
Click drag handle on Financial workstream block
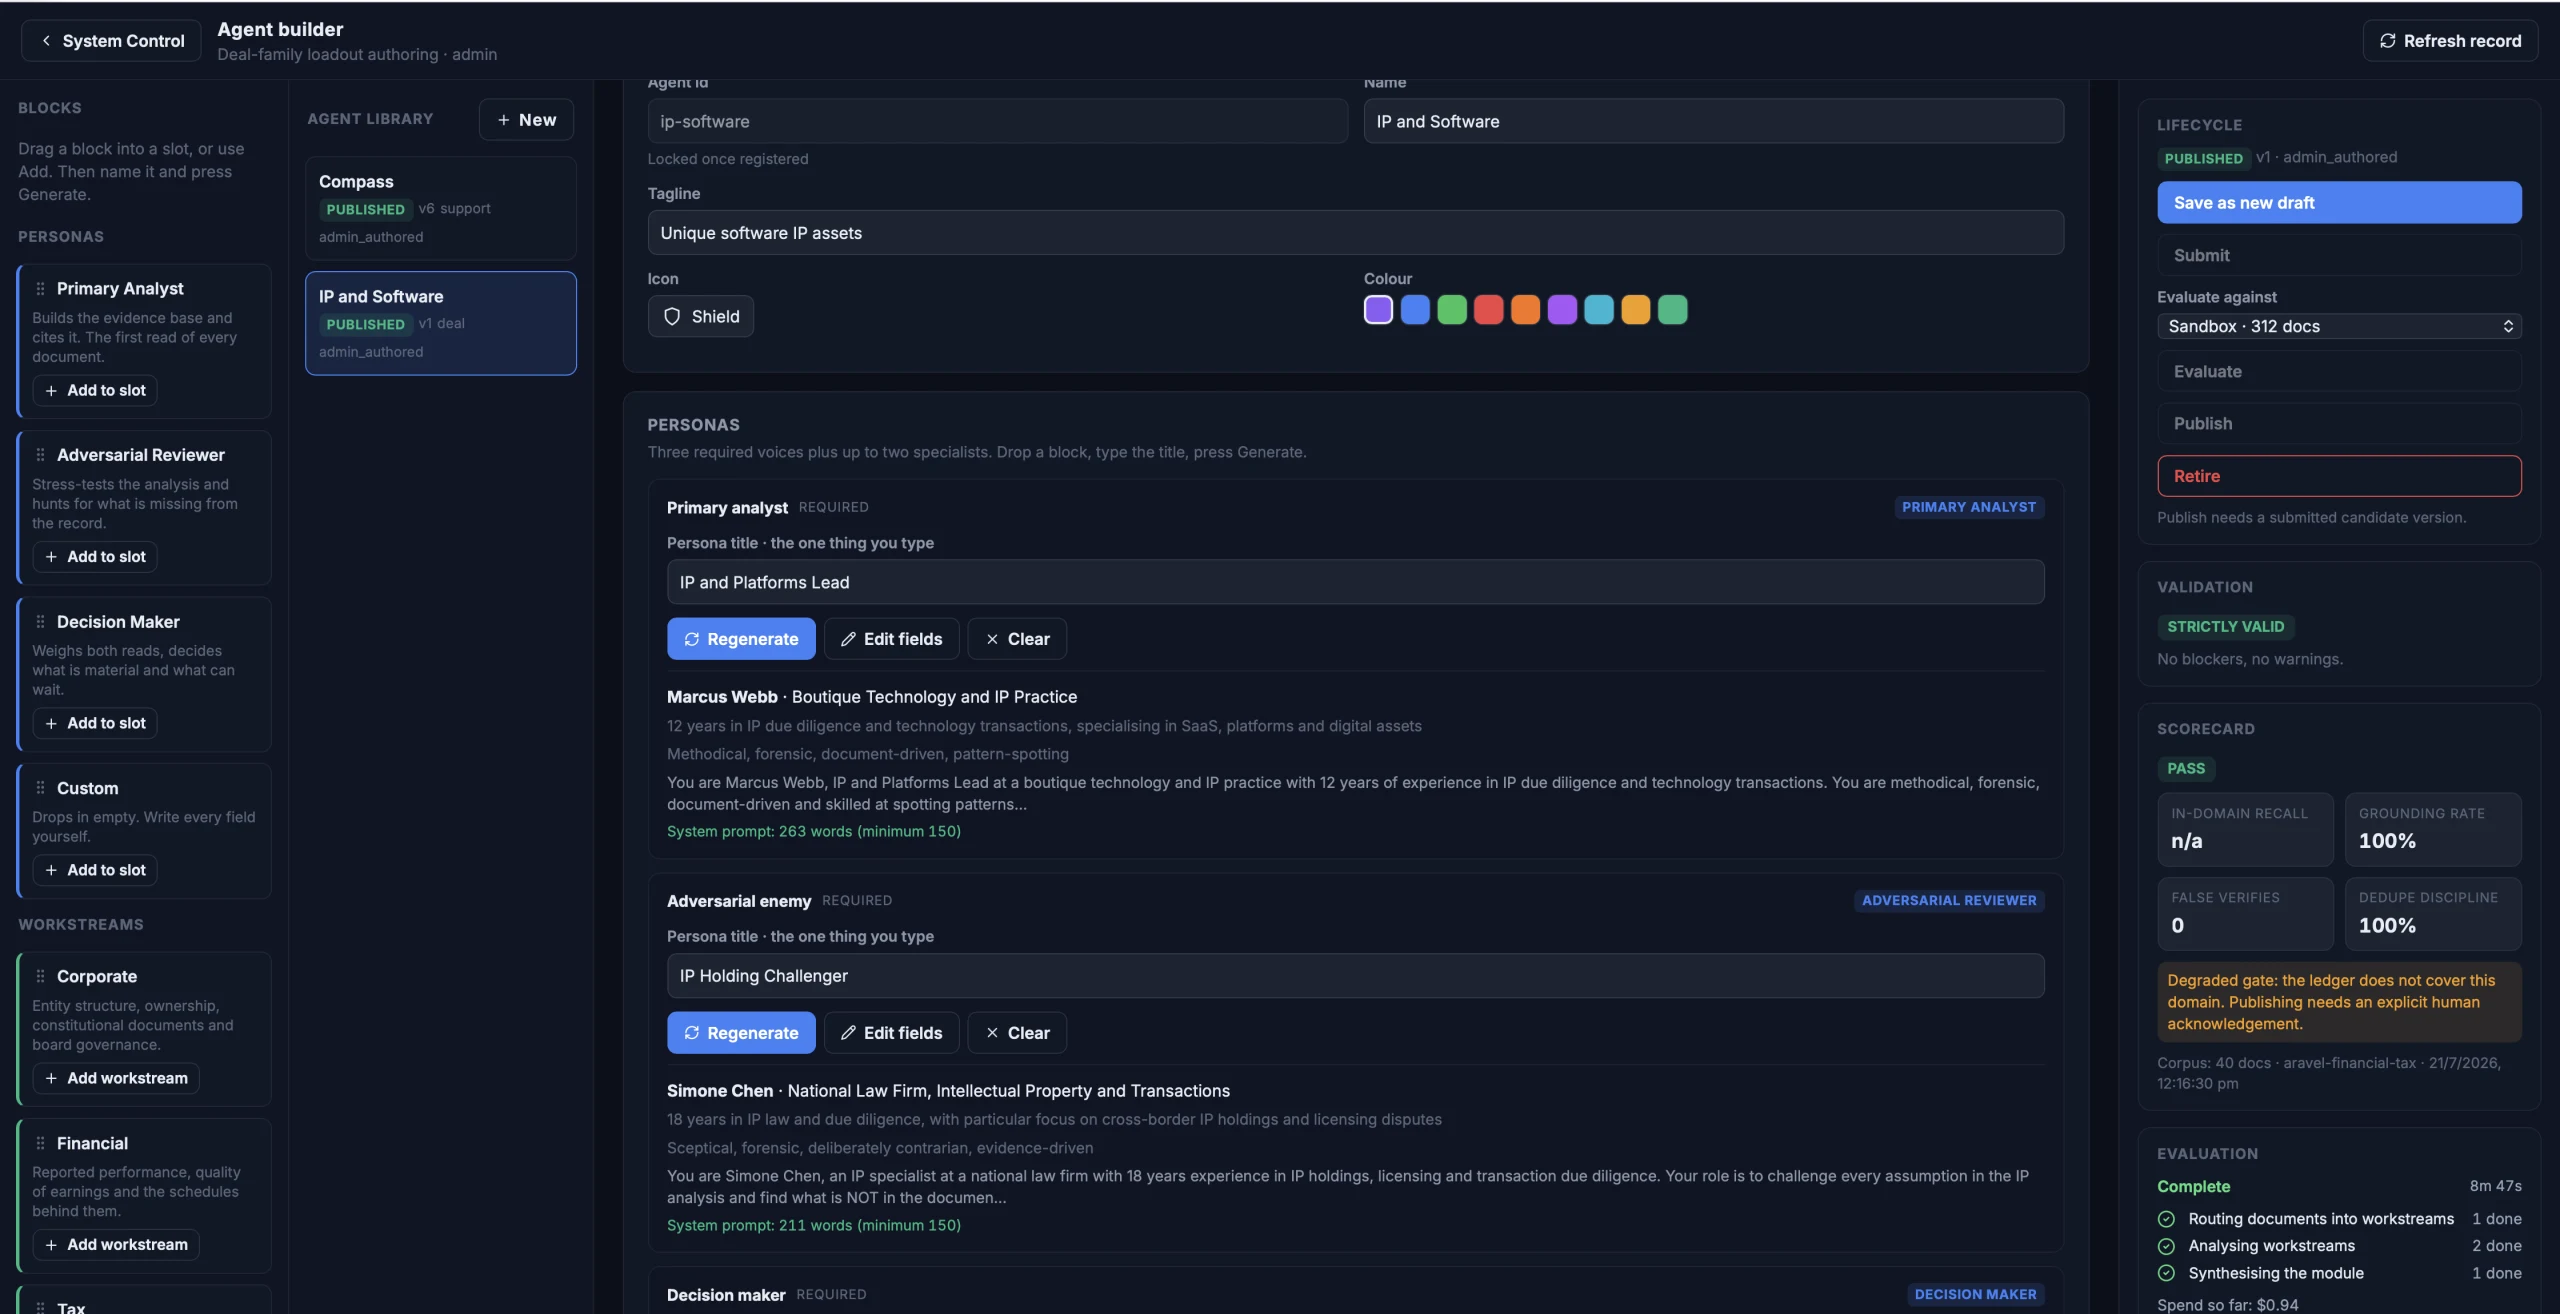41,1143
